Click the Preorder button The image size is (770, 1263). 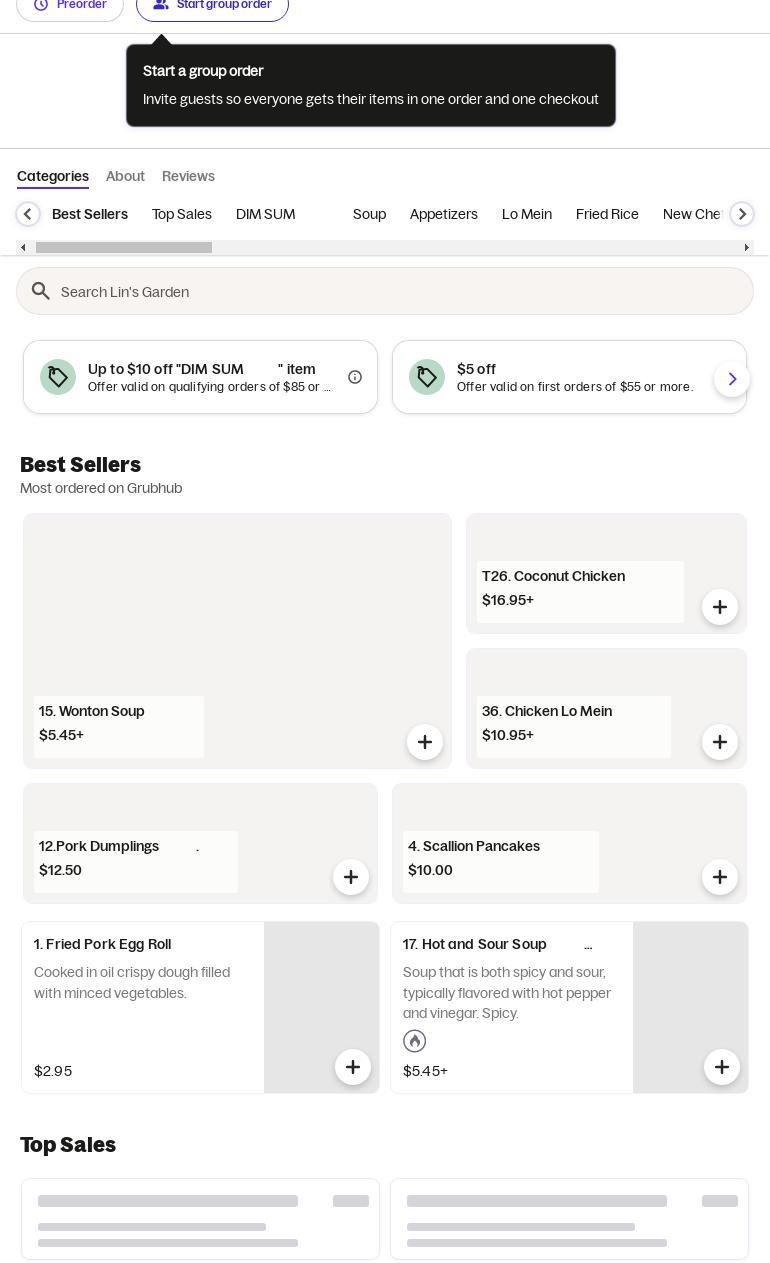[x=70, y=6]
